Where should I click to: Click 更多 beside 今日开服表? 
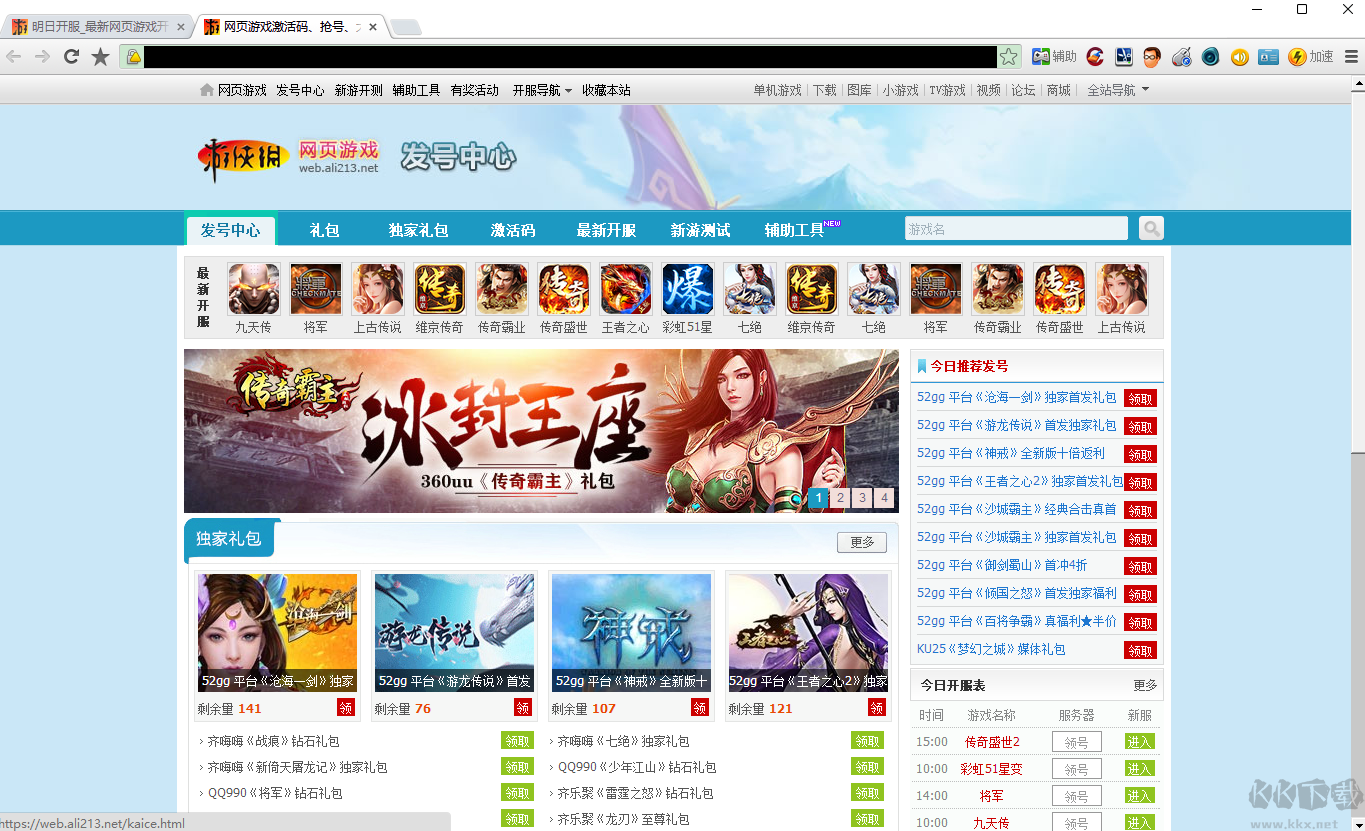1145,685
